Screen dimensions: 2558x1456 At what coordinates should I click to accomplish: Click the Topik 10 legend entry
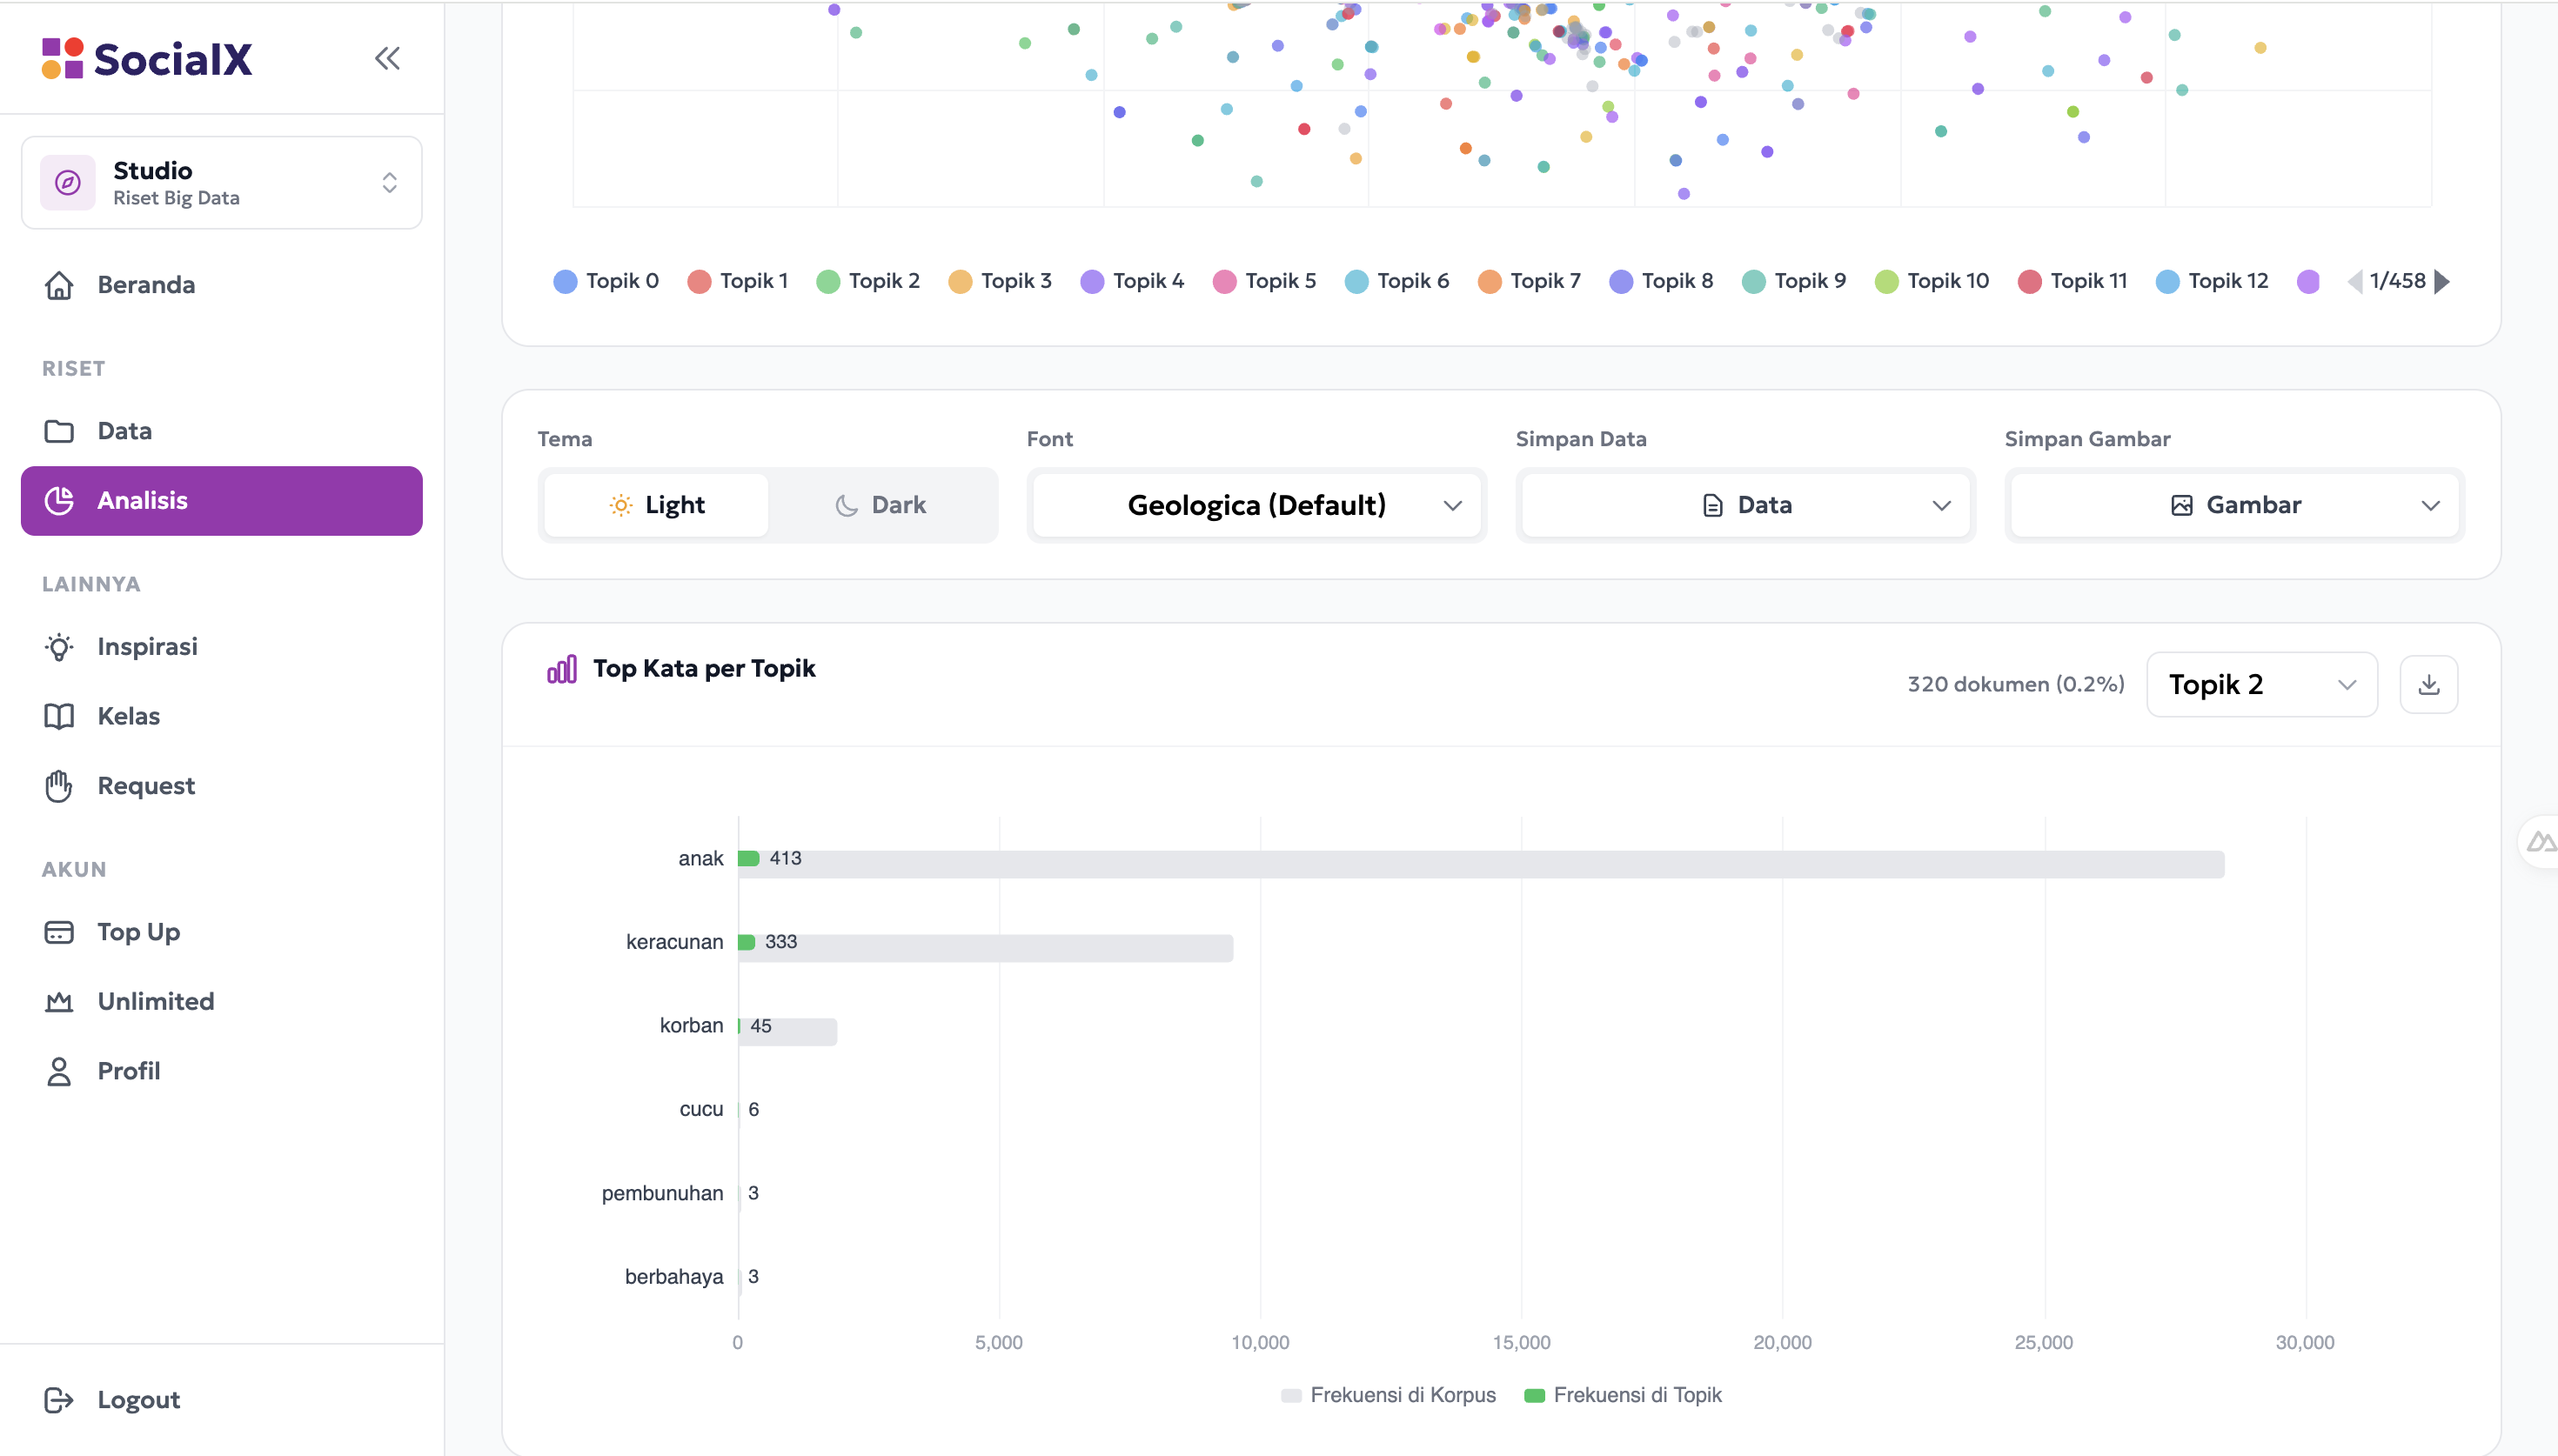(1932, 281)
